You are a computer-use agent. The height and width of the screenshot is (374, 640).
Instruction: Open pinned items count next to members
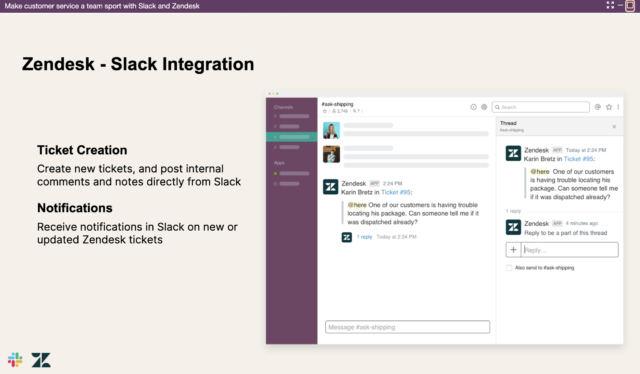356,111
